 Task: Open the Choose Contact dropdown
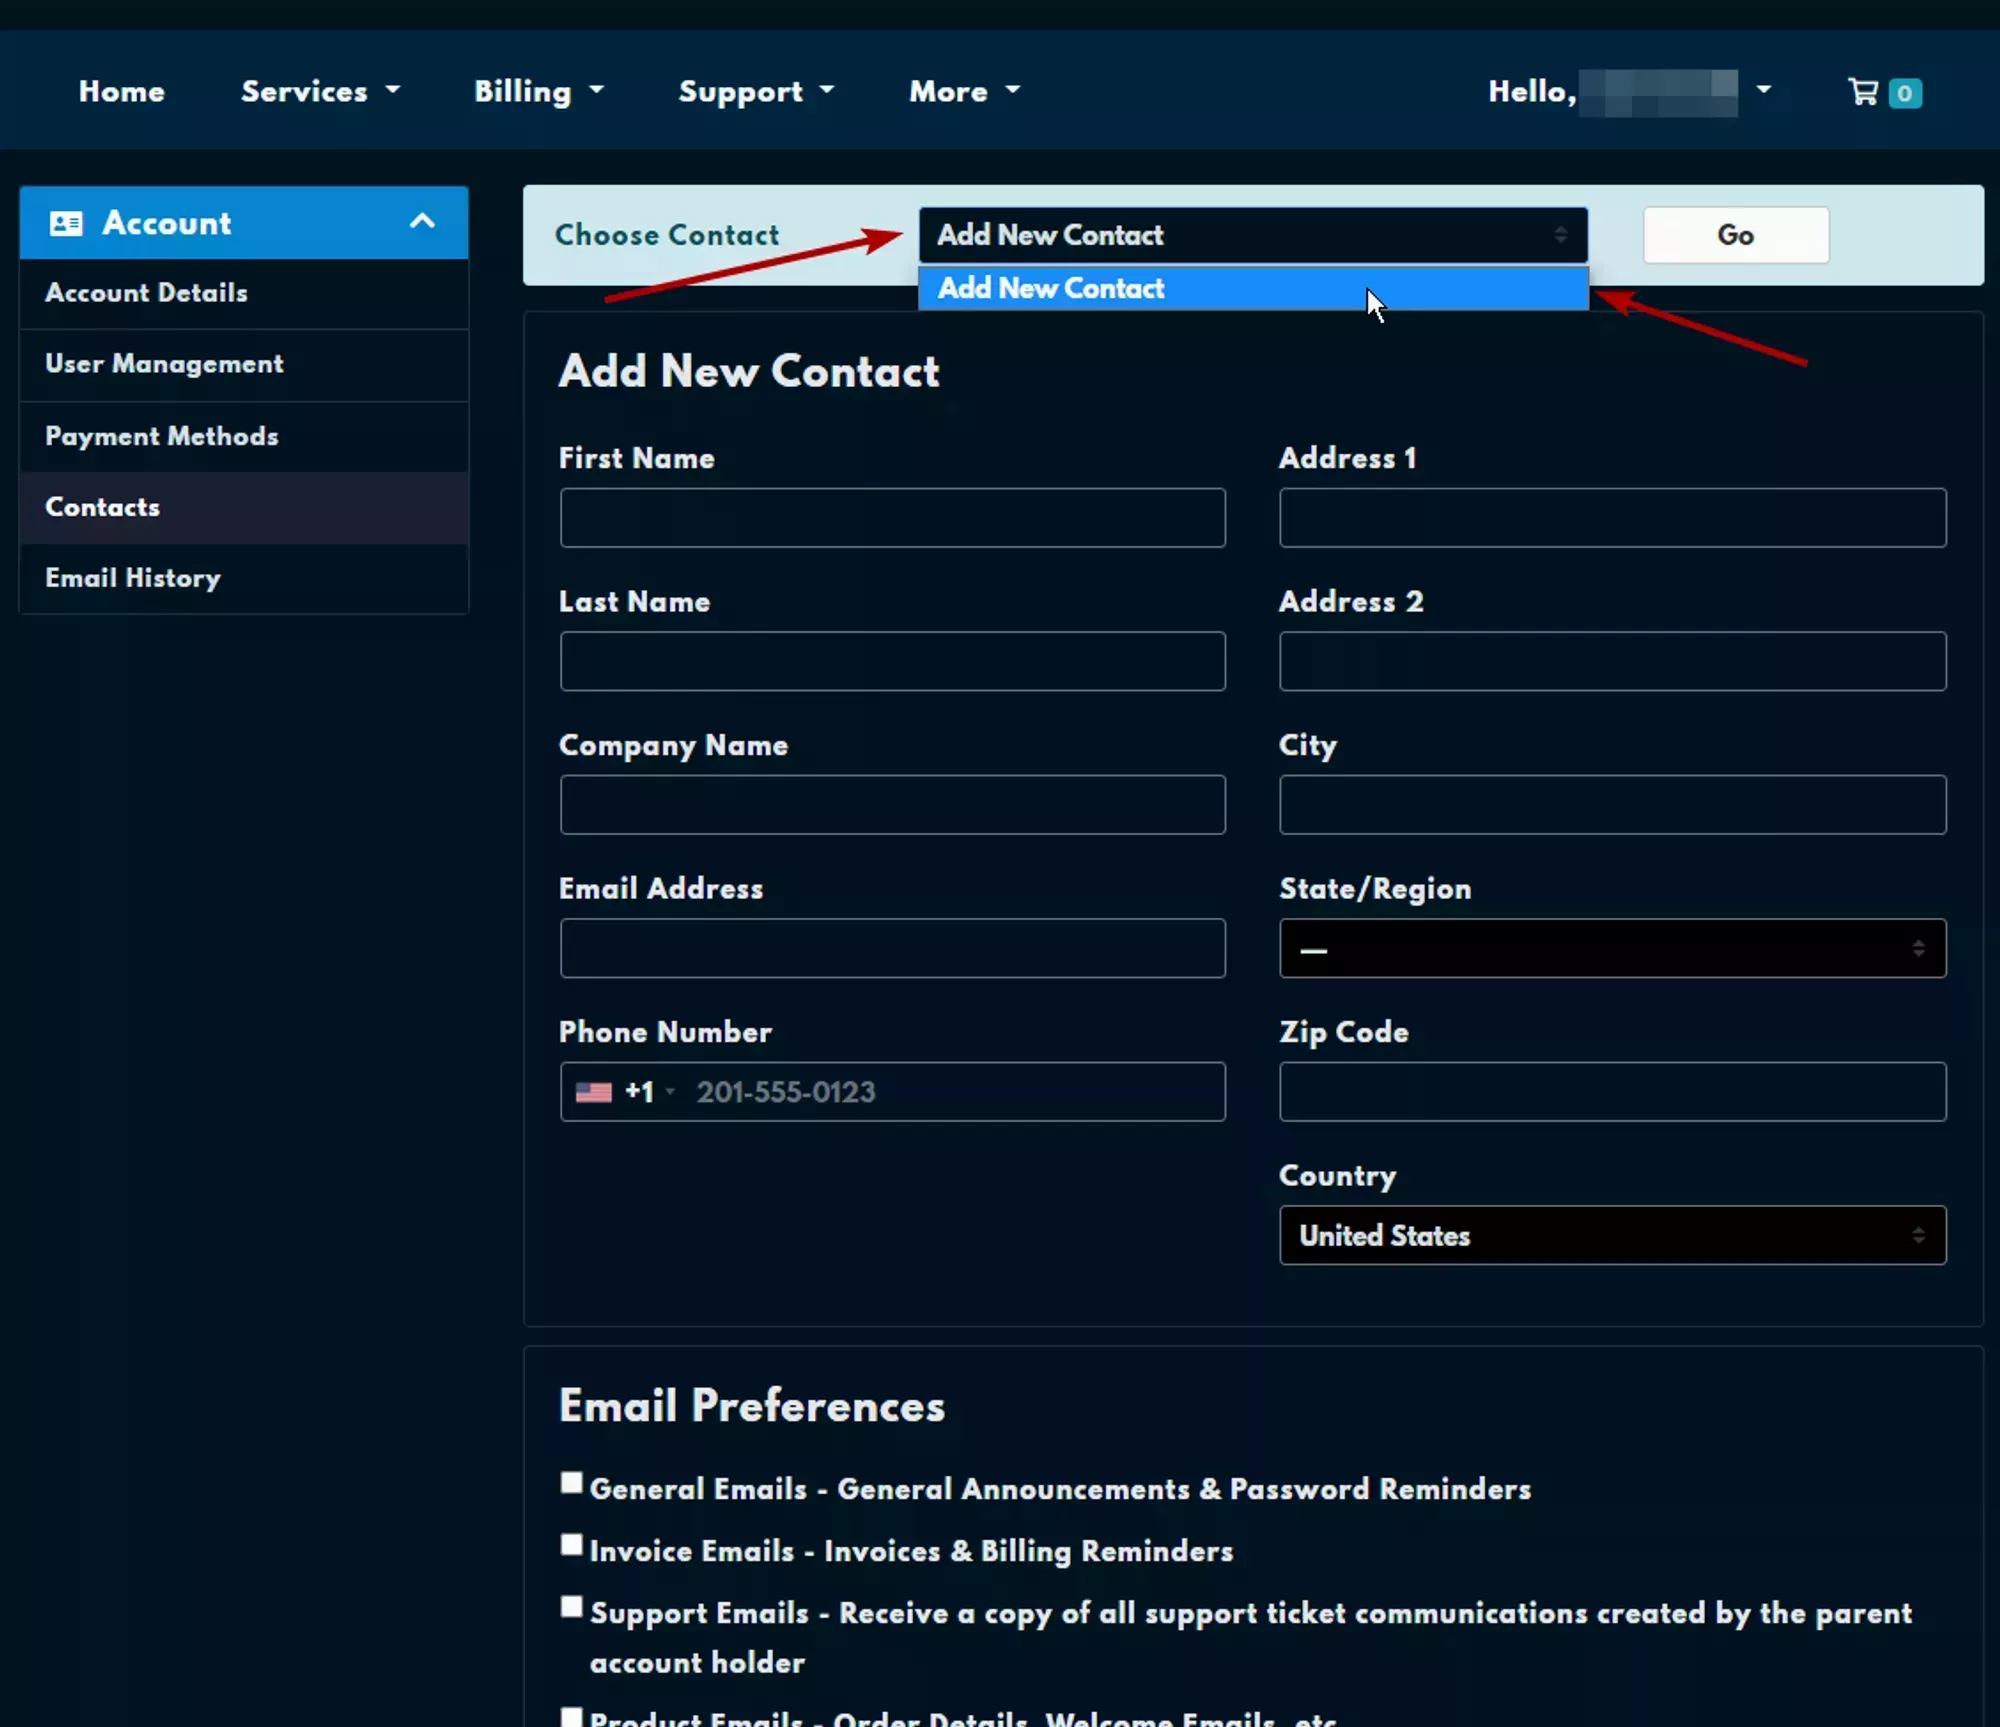click(1253, 235)
